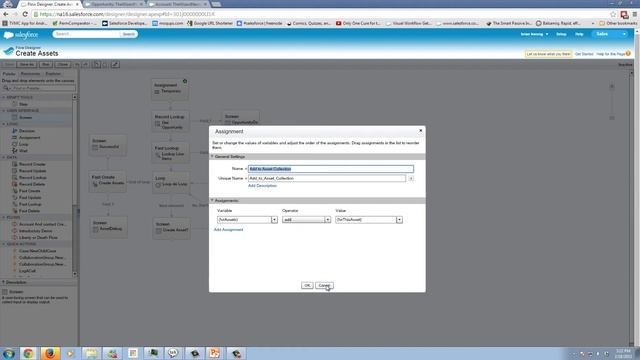Switch to the Explorer tab
This screenshot has height=360, width=640.
[53, 74]
